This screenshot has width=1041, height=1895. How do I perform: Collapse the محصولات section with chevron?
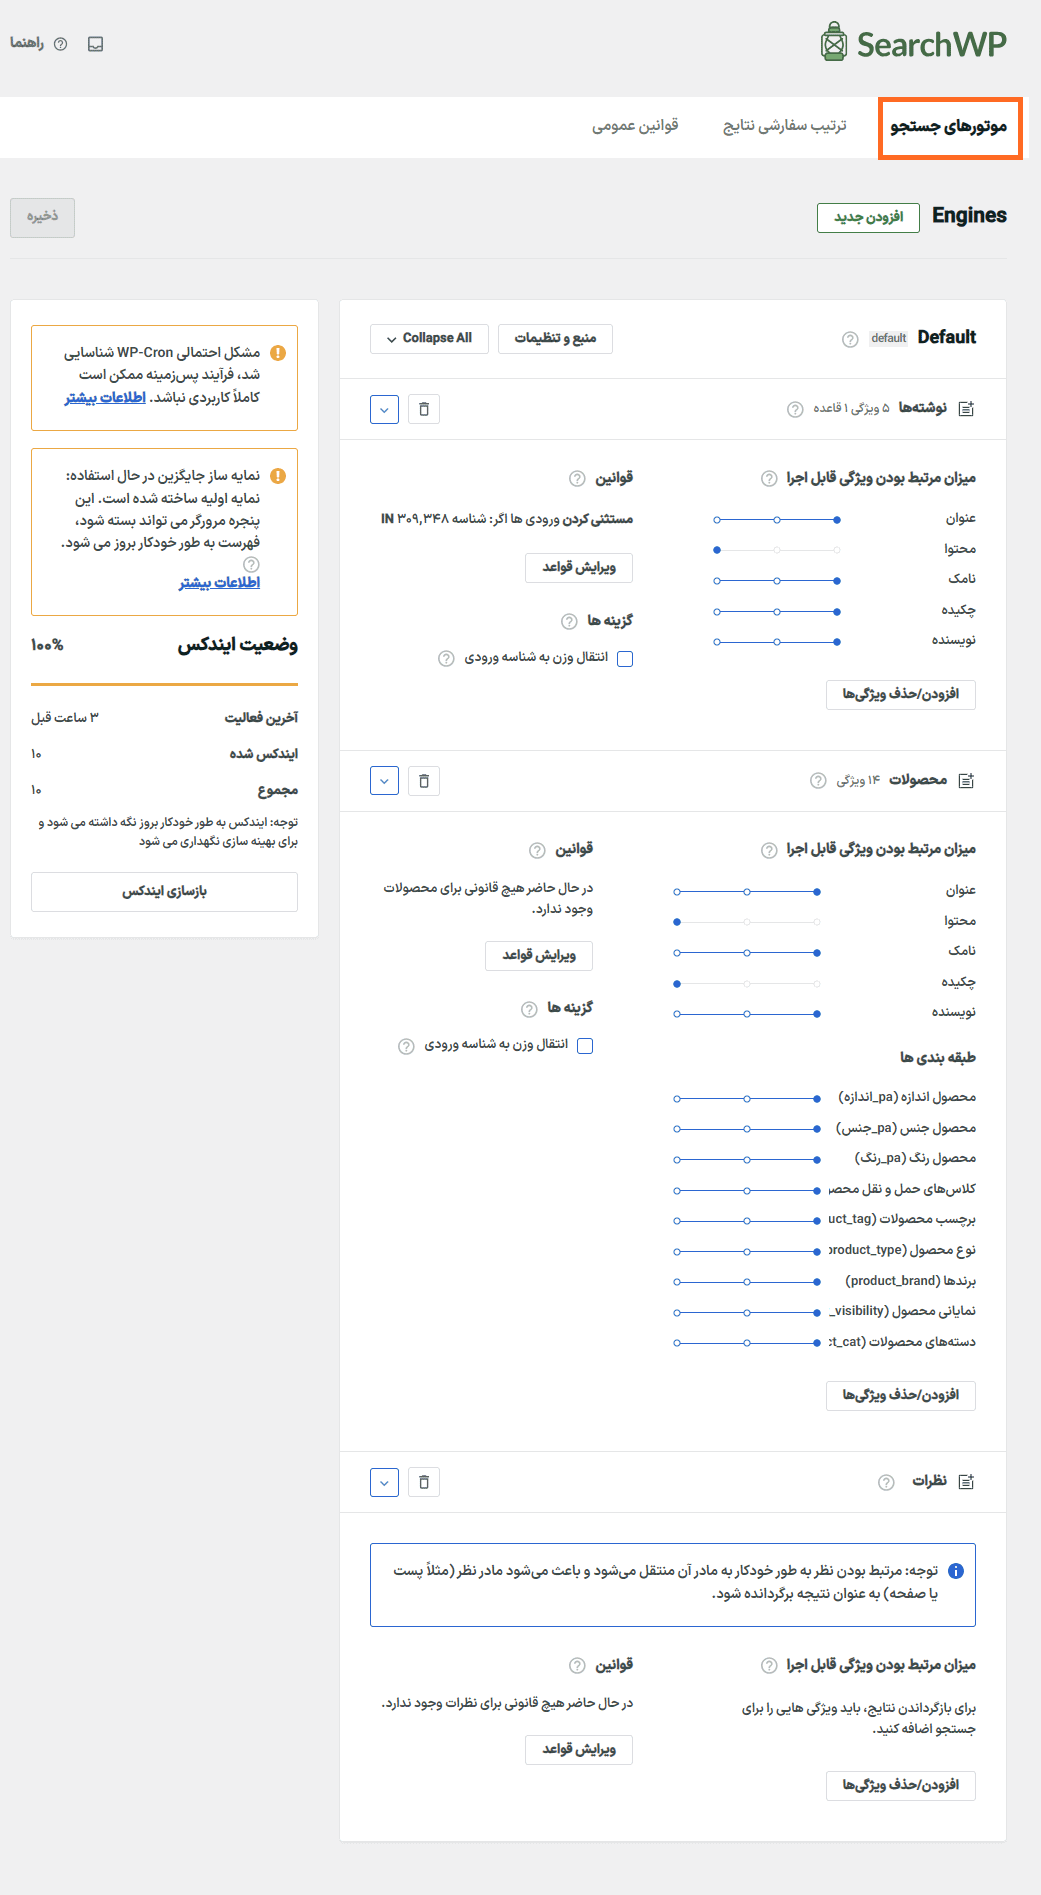tap(384, 781)
